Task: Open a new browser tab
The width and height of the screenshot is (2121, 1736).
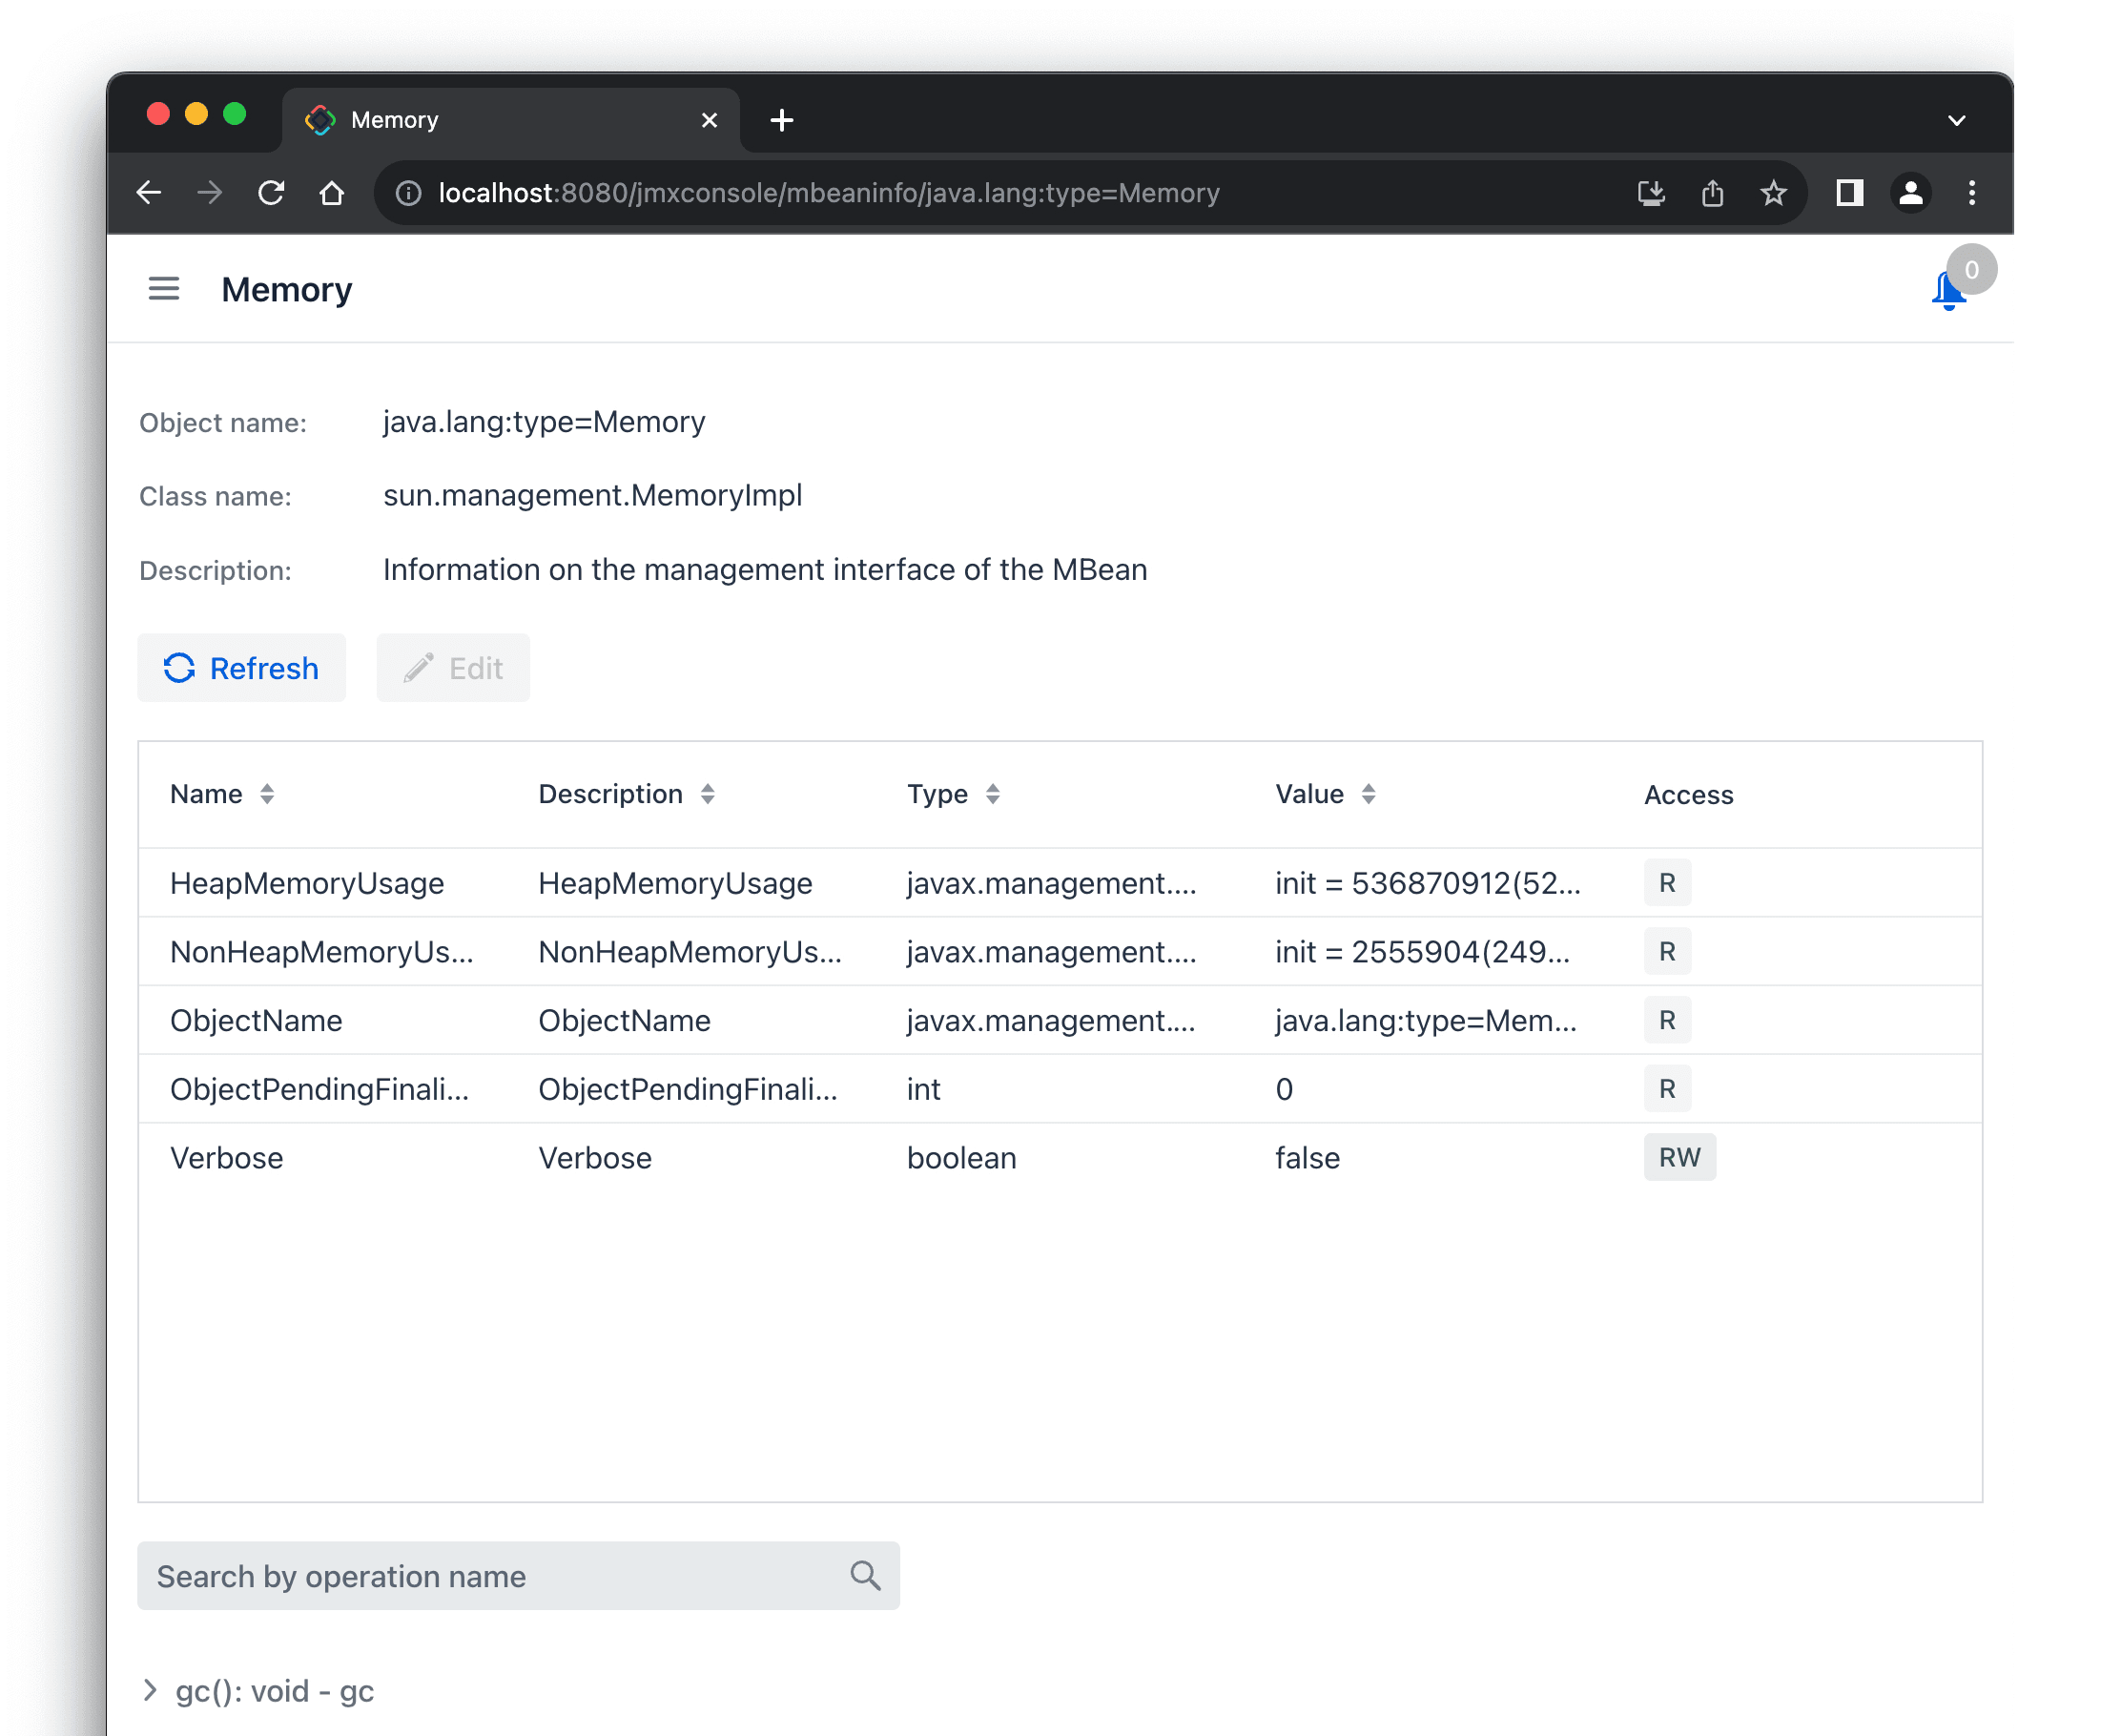Action: pyautogui.click(x=782, y=120)
